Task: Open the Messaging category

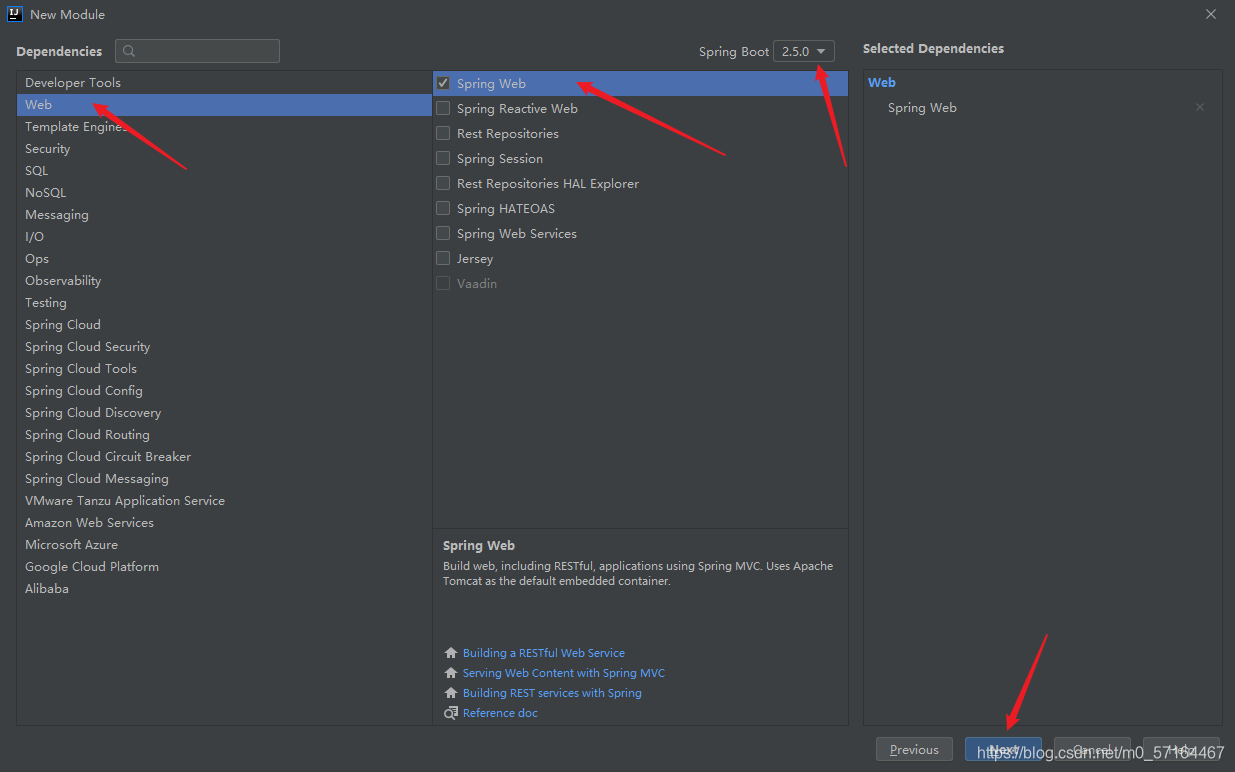Action: 224,214
